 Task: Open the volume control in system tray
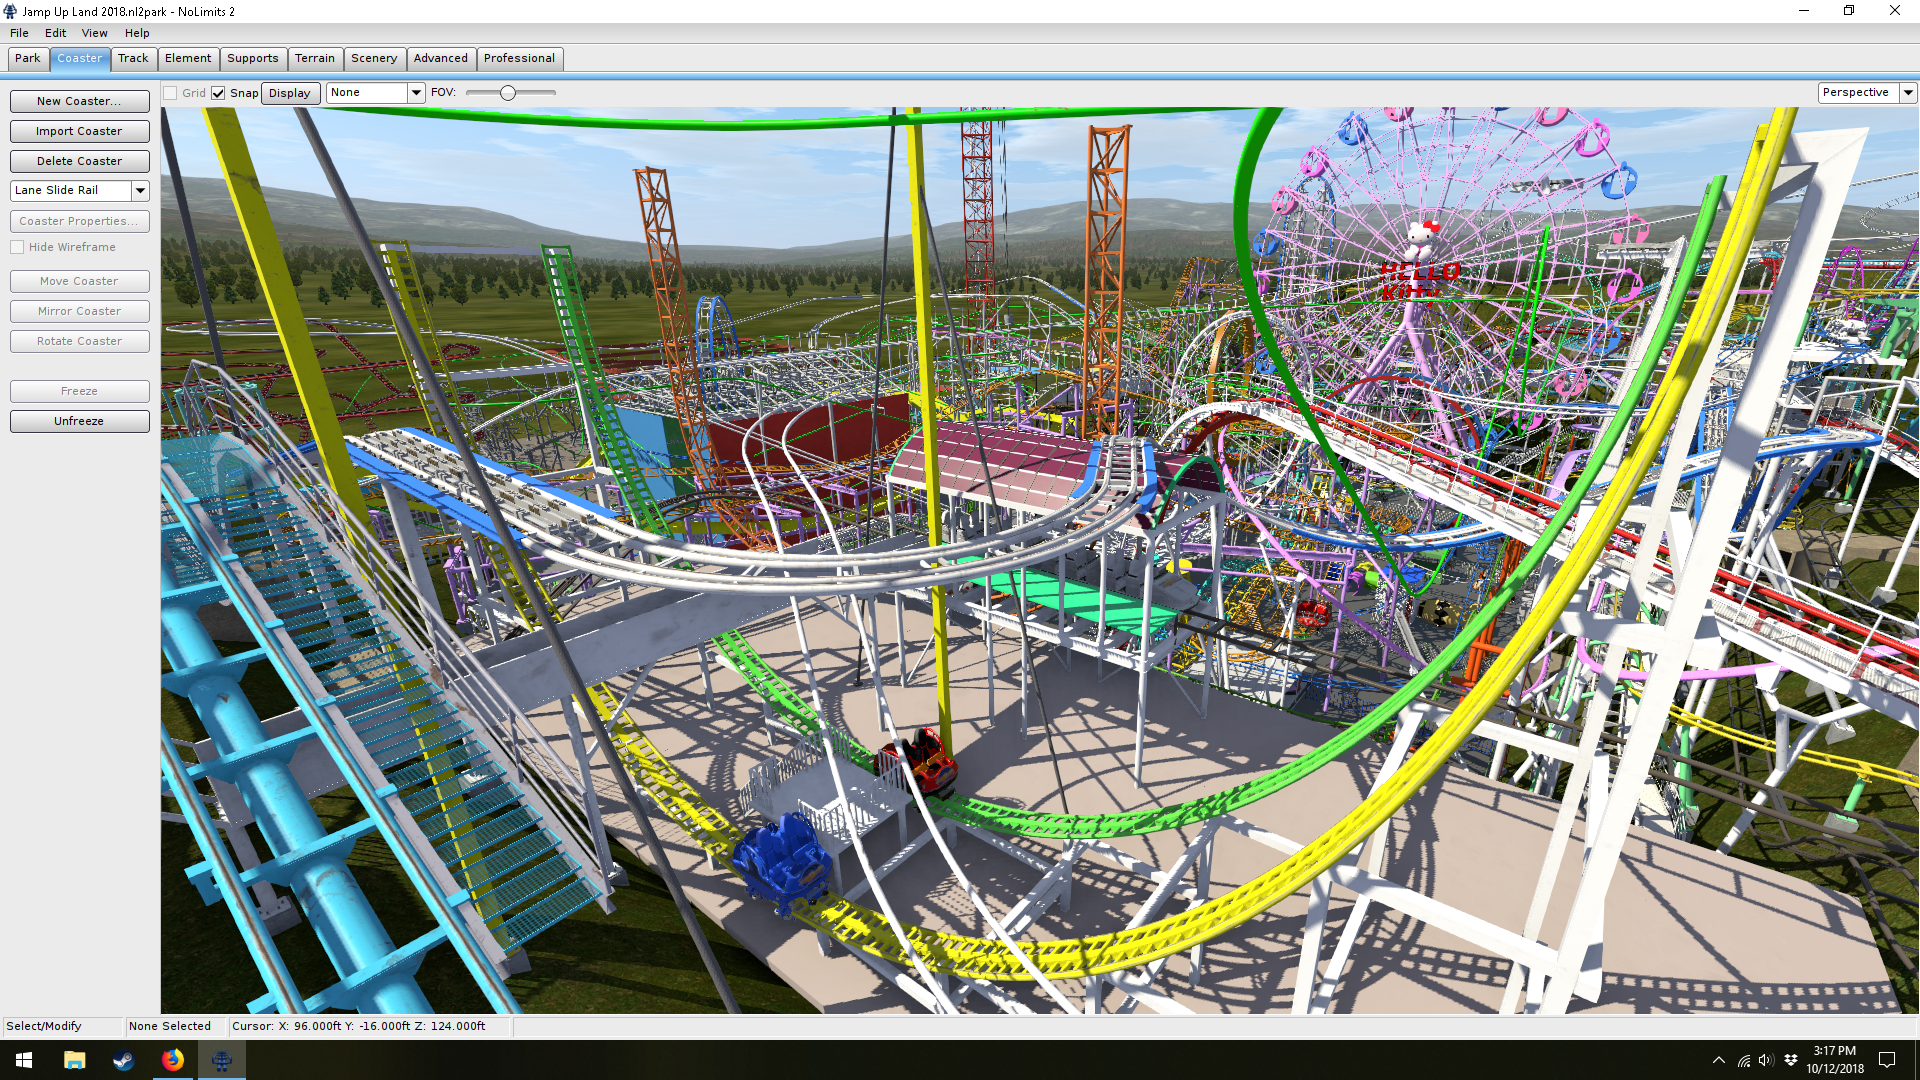[x=1766, y=1060]
